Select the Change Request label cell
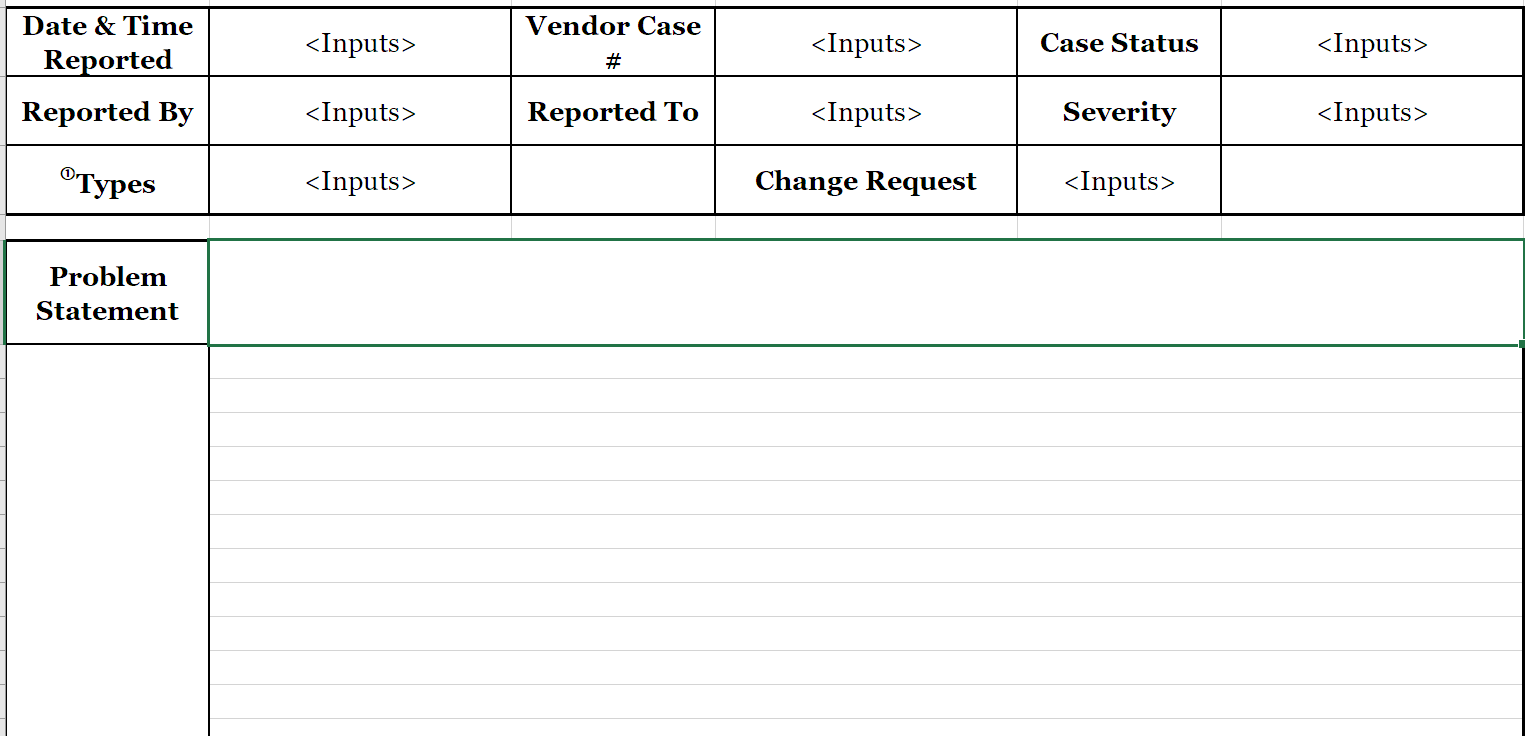 click(864, 181)
